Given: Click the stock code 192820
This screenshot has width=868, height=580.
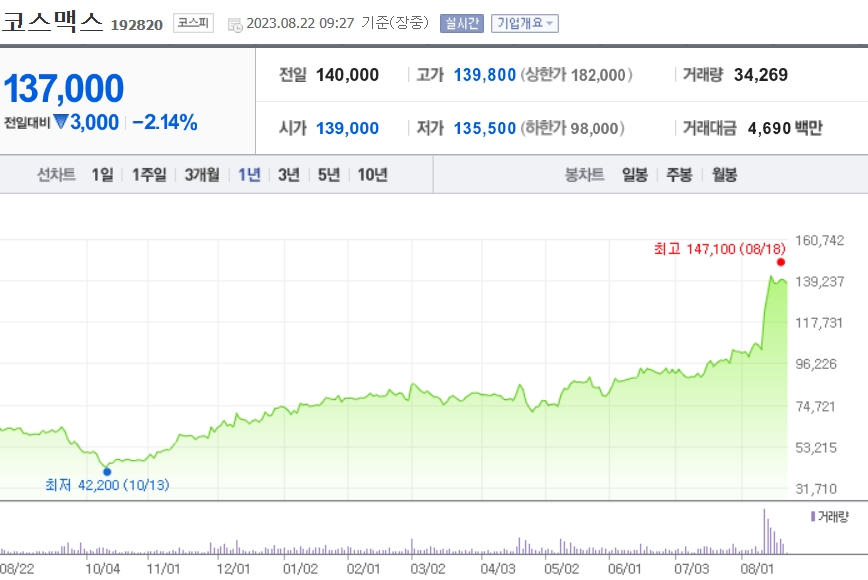Looking at the screenshot, I should tap(137, 25).
